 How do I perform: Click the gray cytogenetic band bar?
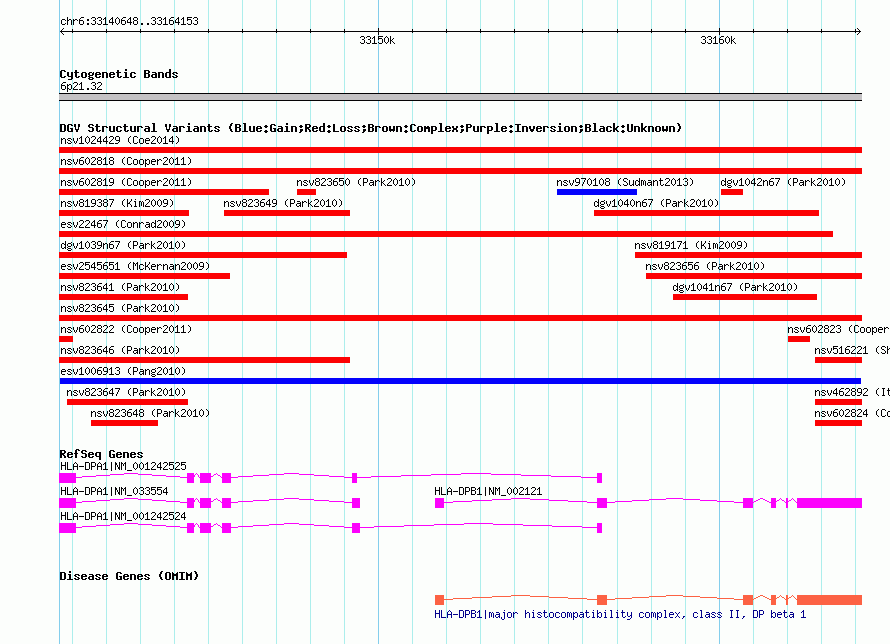click(460, 97)
